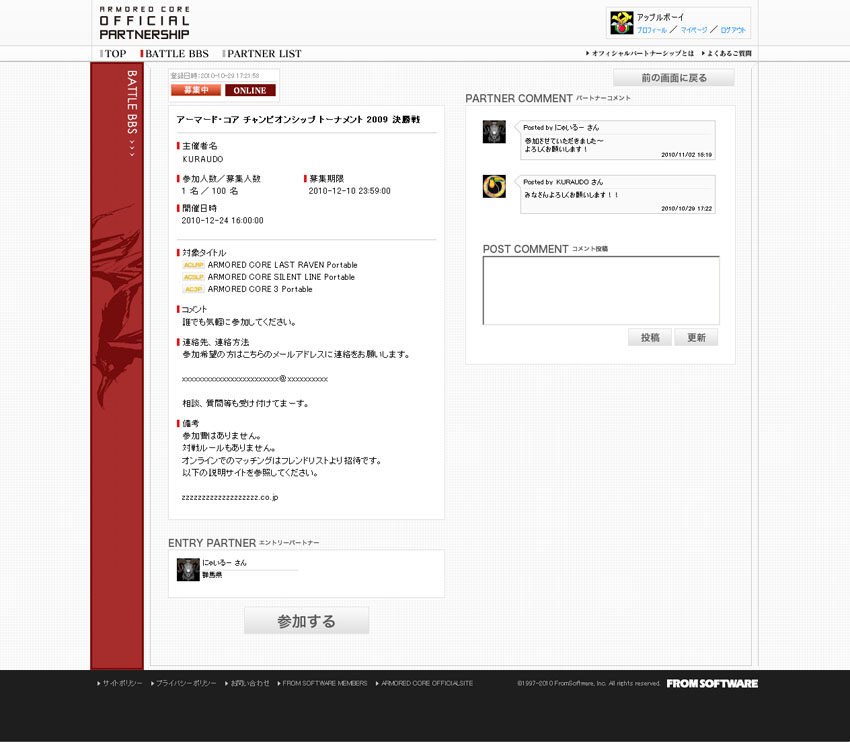The image size is (850, 742).
Task: Select ARMORED CORE SILENT LINE Portable text
Action: [281, 277]
